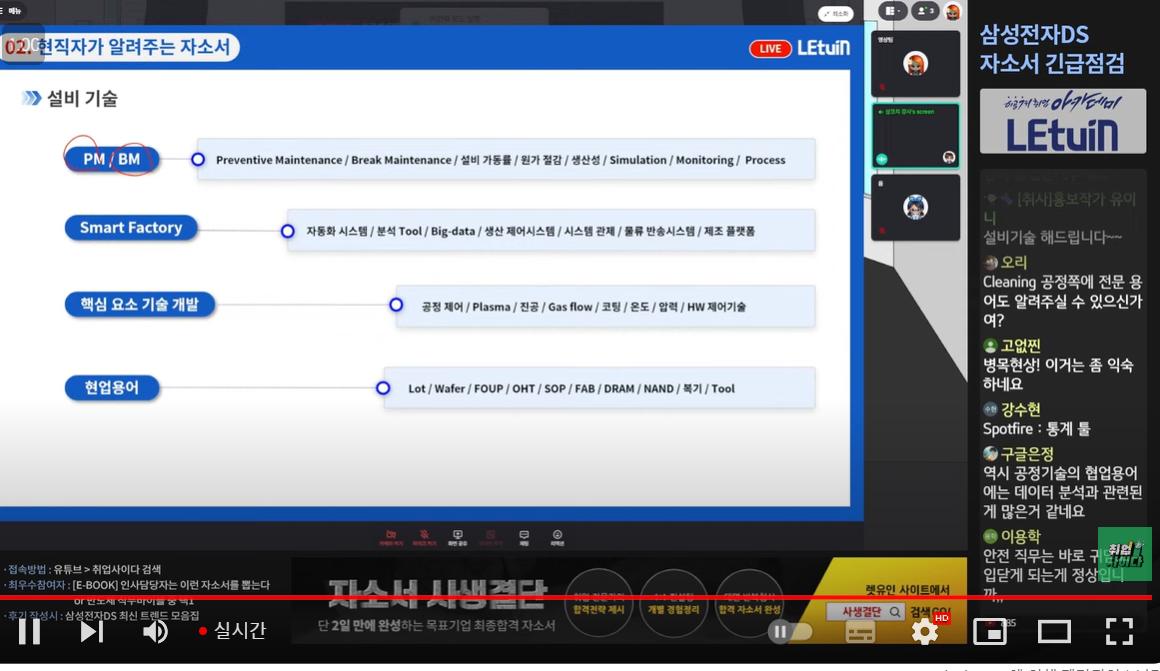This screenshot has width=1160, height=671.
Task: Click the Smart Factory pill on the slide
Action: pos(131,227)
